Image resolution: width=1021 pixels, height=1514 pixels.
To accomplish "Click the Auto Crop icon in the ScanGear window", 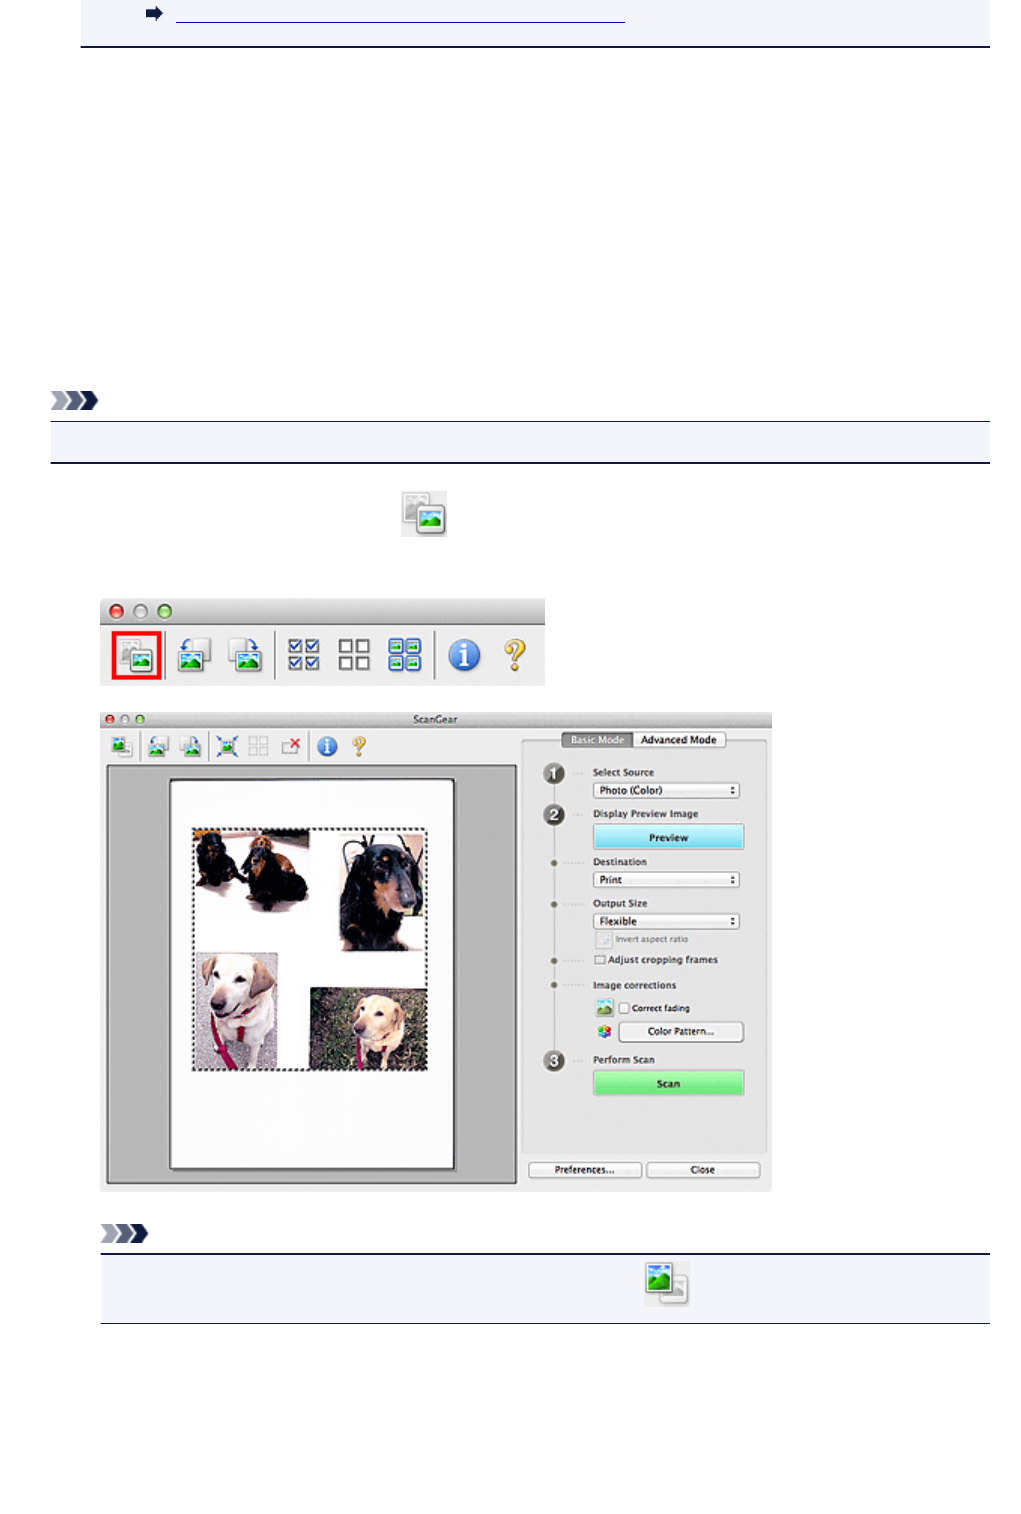I will 227,746.
